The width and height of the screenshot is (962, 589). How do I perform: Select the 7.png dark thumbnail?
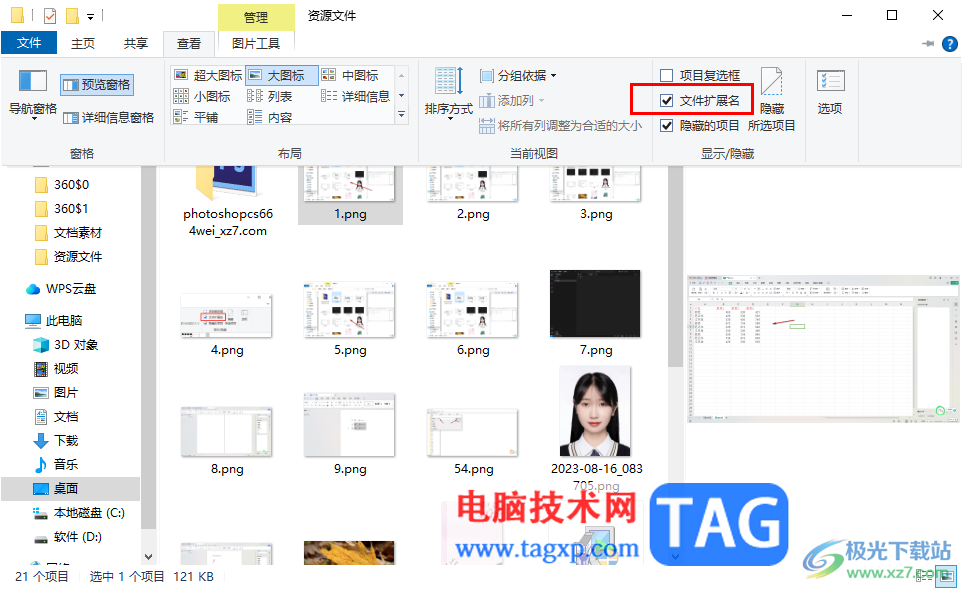tap(595, 304)
